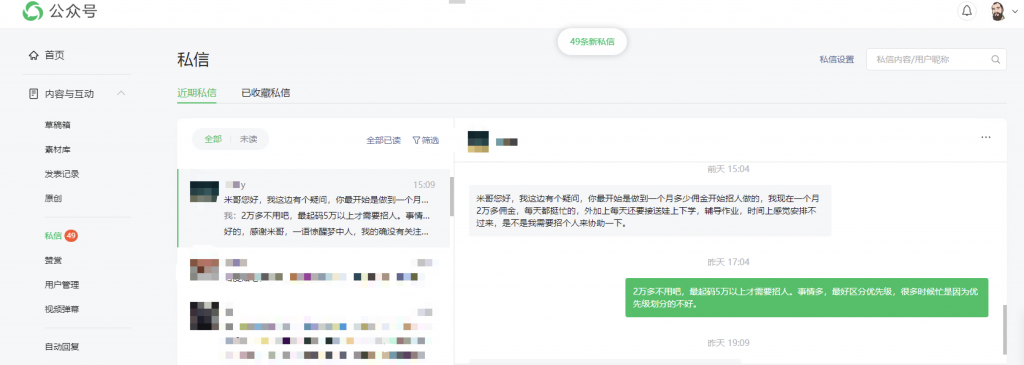
Task: Click the 私信 page heading
Action: (x=193, y=60)
